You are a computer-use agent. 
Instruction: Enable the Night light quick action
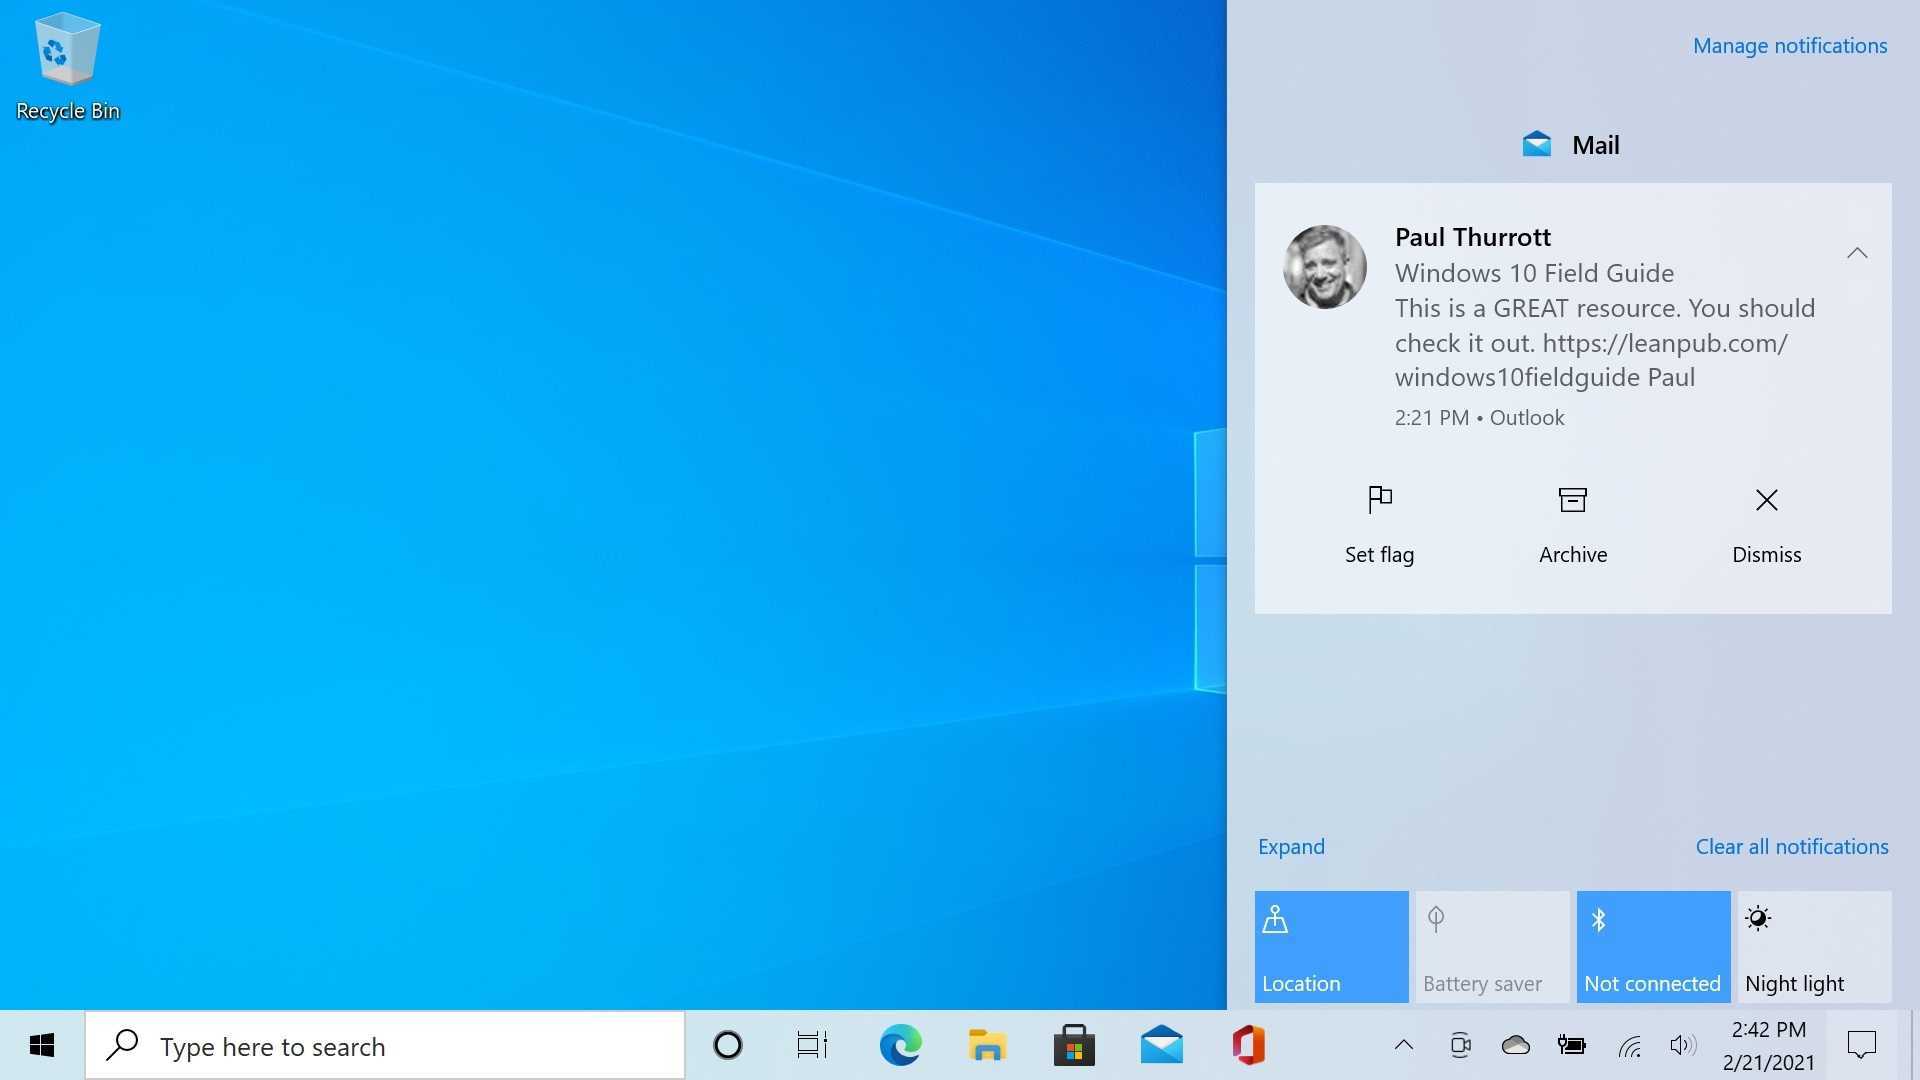[1813, 946]
